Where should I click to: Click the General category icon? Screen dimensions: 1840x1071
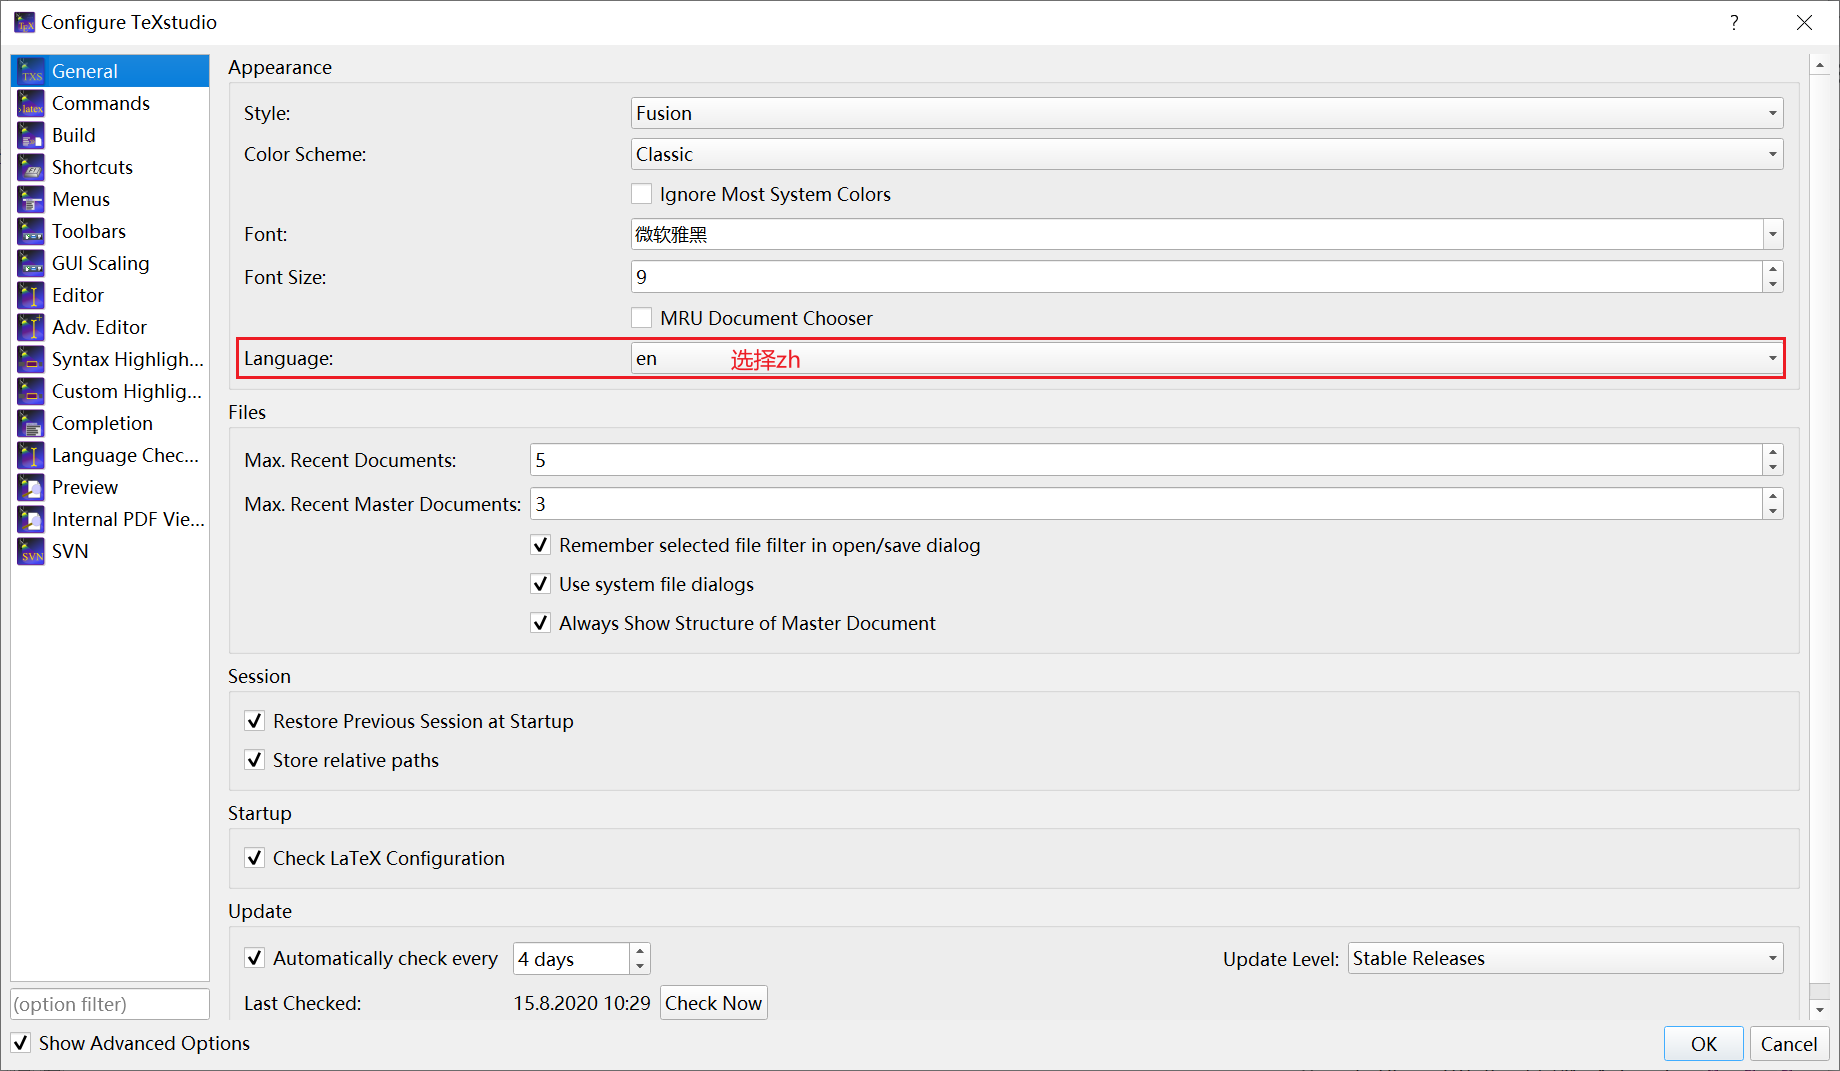pyautogui.click(x=31, y=71)
